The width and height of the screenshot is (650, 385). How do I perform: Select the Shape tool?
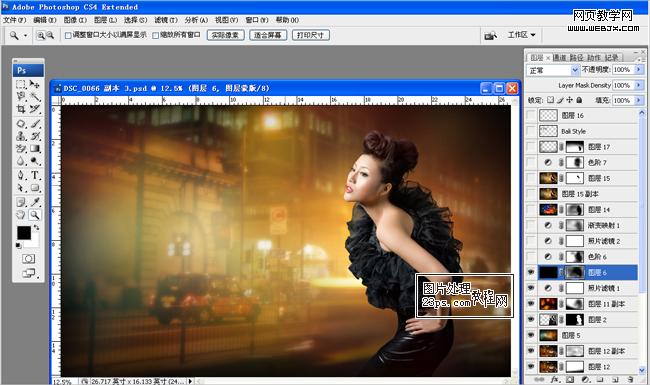point(35,188)
